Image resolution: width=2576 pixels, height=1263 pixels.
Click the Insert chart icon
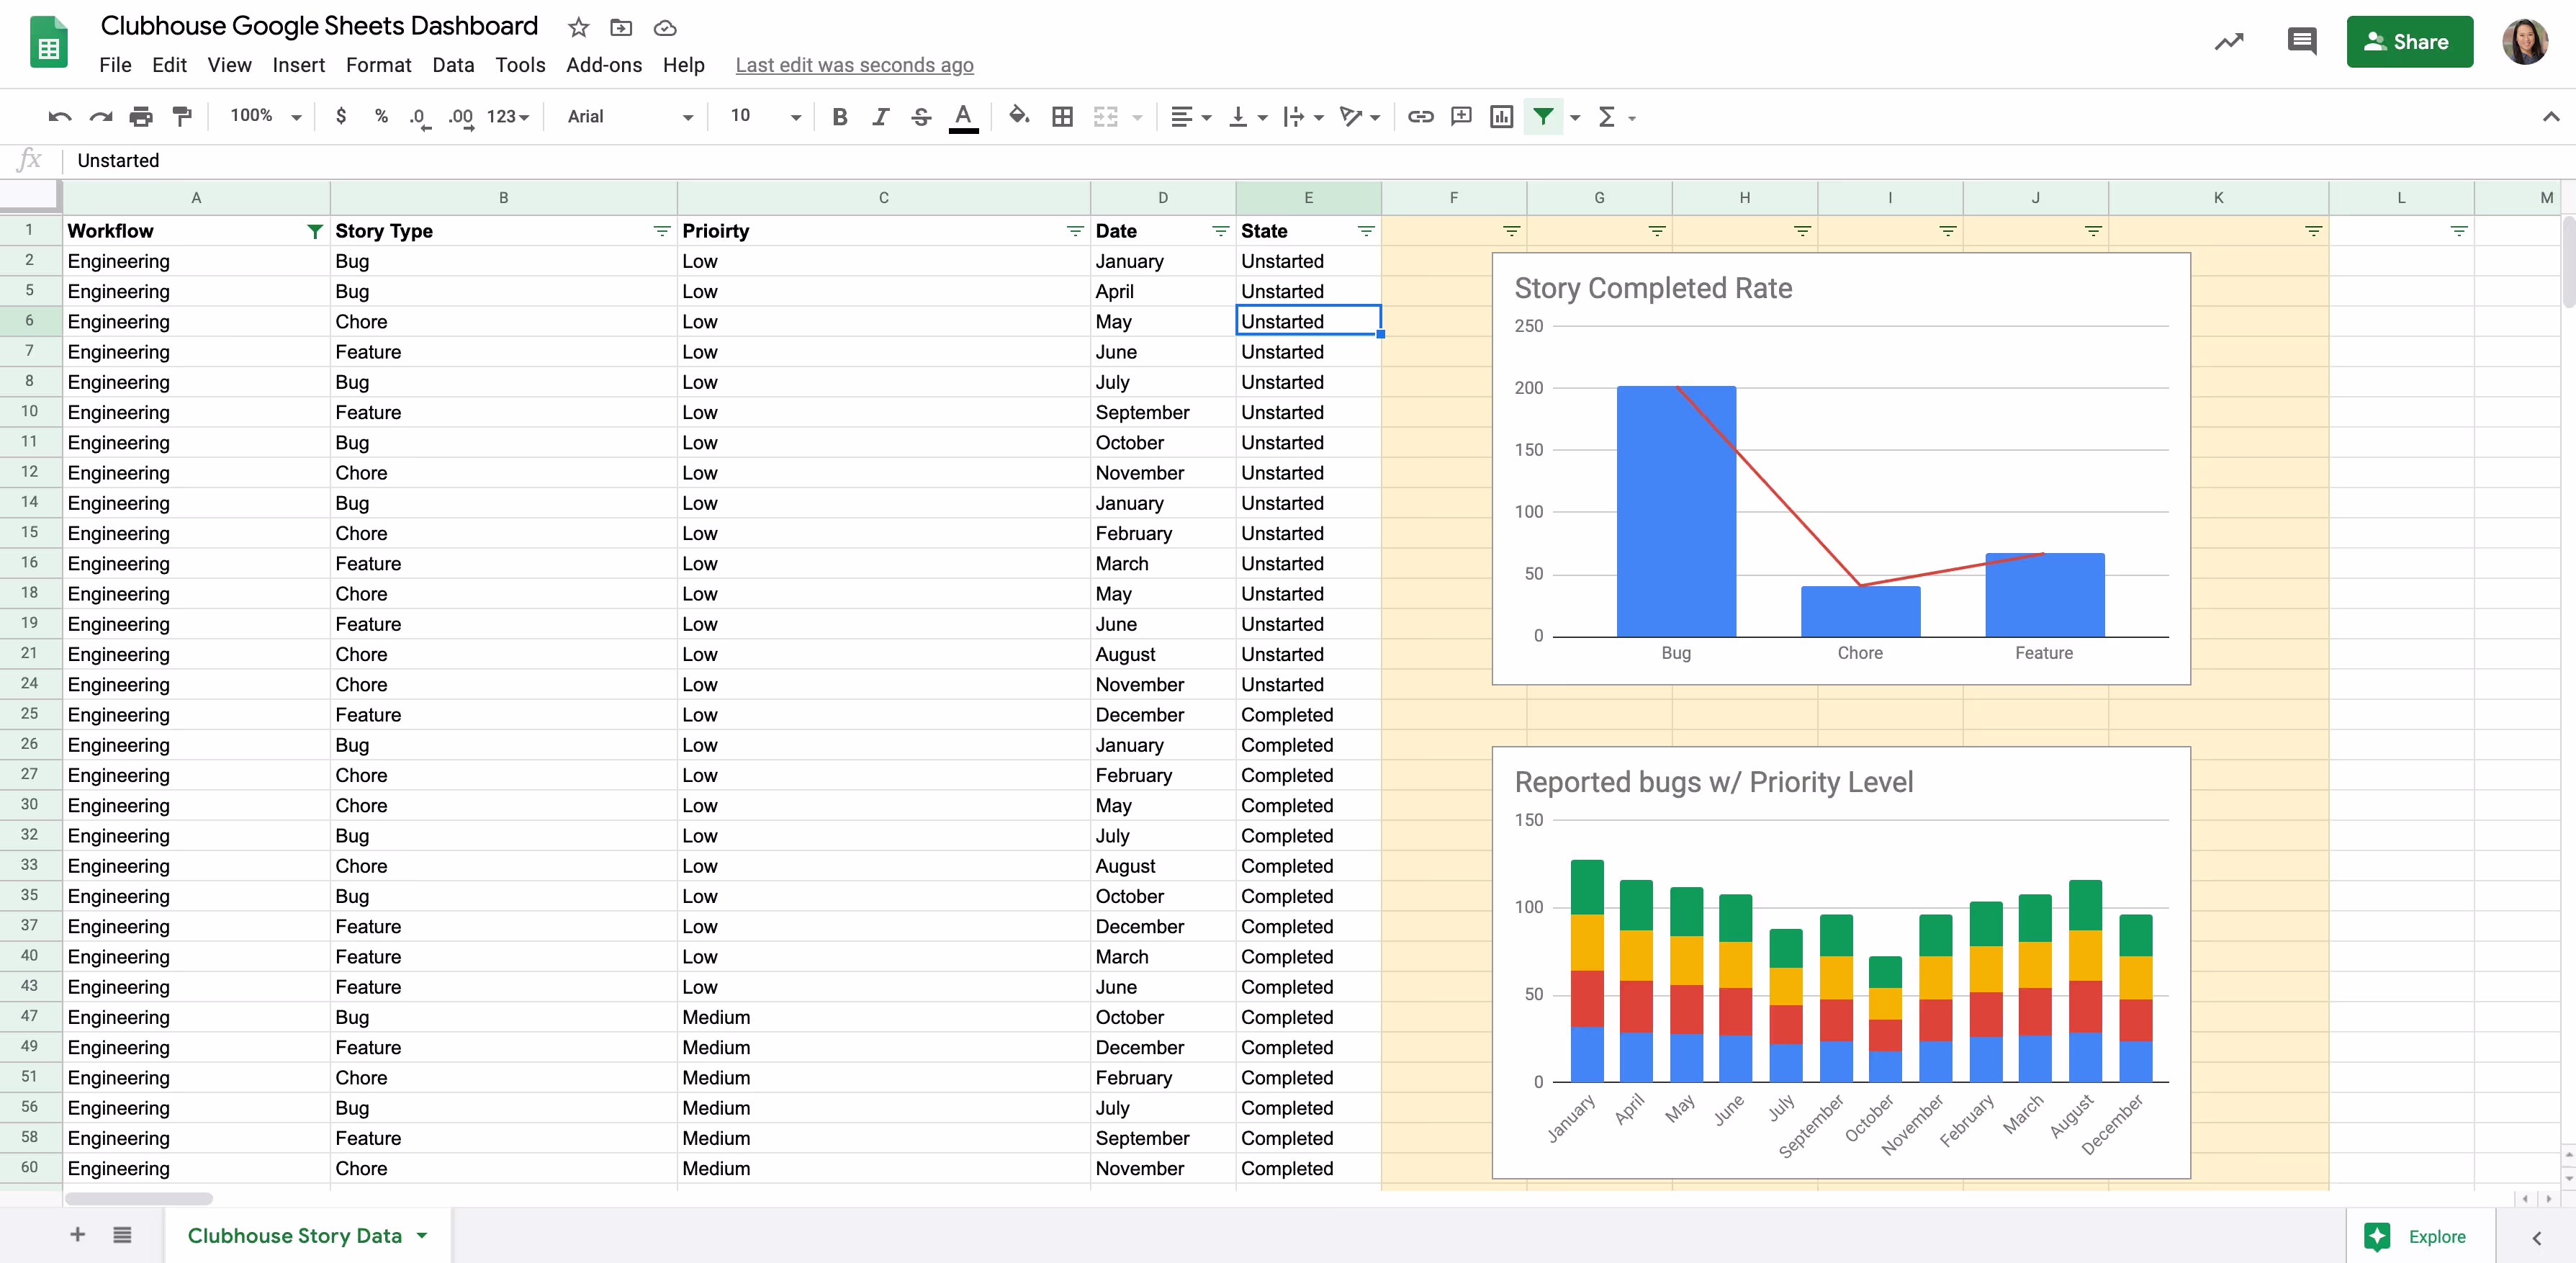point(1501,117)
